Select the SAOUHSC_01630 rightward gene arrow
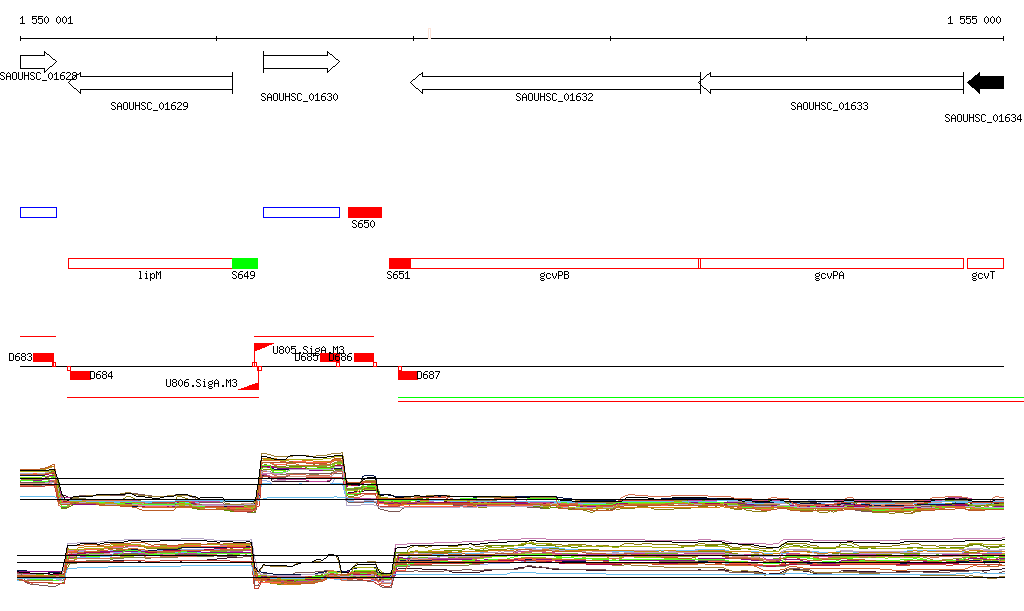Image resolution: width=1024 pixels, height=611 pixels. (x=301, y=62)
